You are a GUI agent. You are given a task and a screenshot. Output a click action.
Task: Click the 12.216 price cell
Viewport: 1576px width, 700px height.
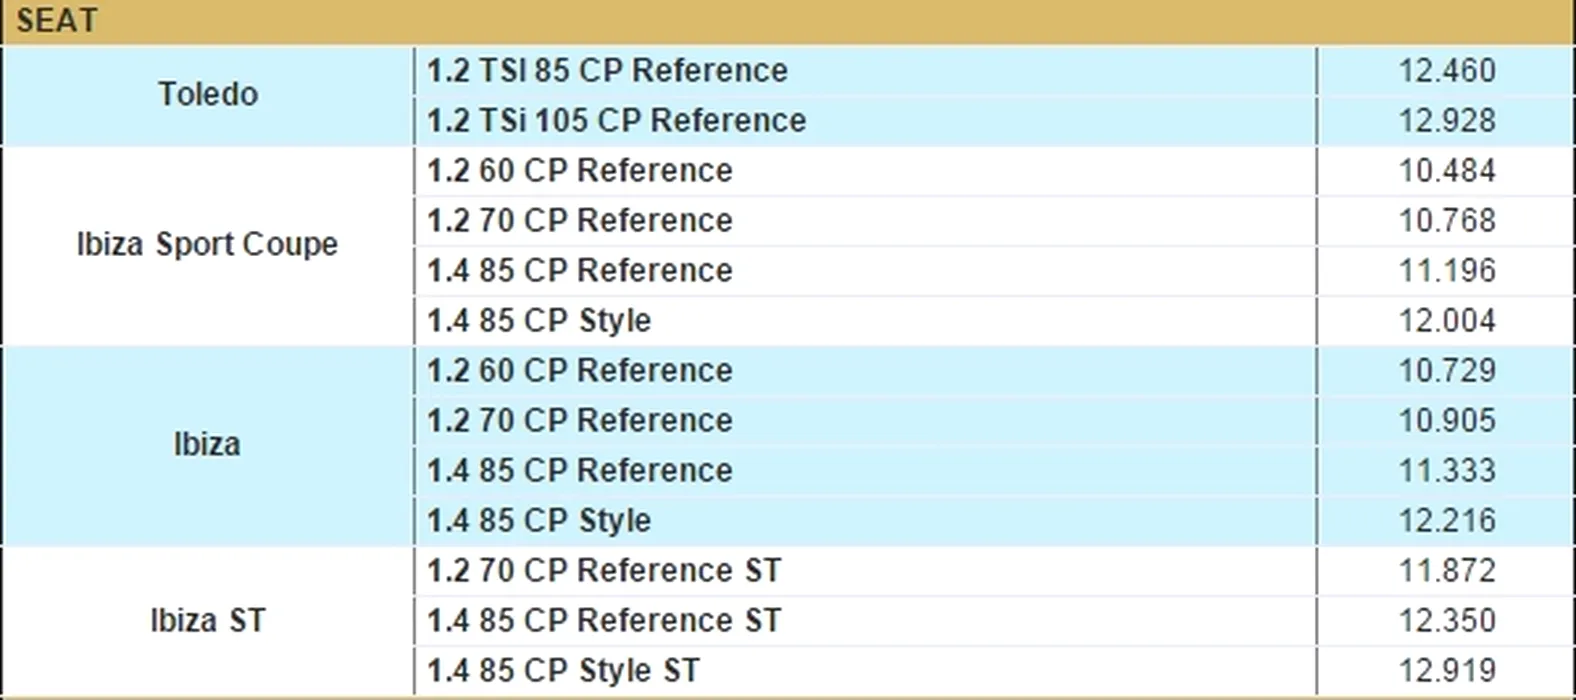click(x=1446, y=521)
